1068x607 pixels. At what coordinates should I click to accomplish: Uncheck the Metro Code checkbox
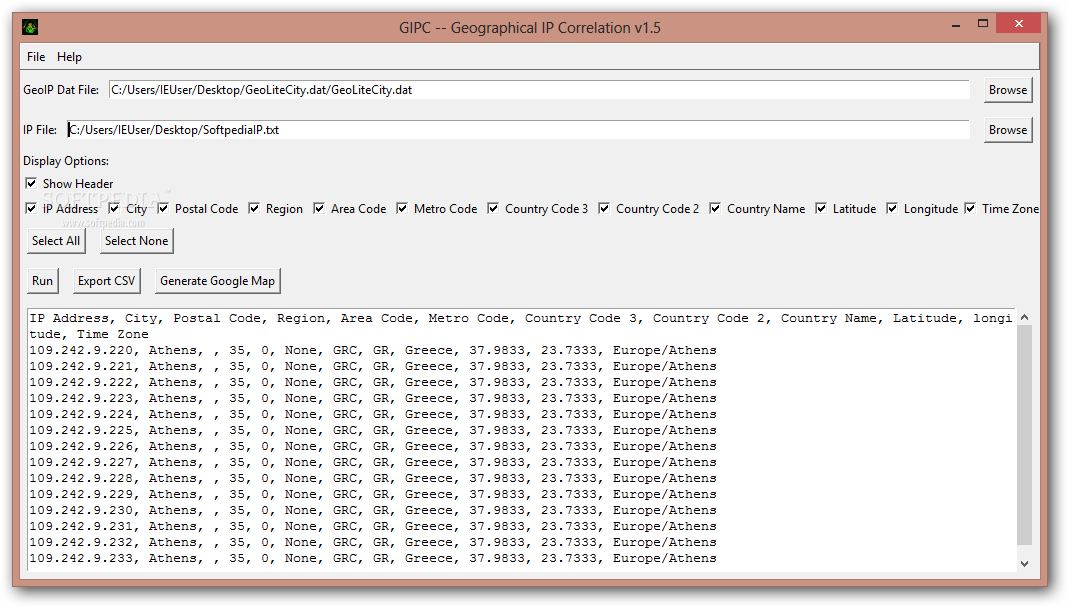[x=403, y=208]
